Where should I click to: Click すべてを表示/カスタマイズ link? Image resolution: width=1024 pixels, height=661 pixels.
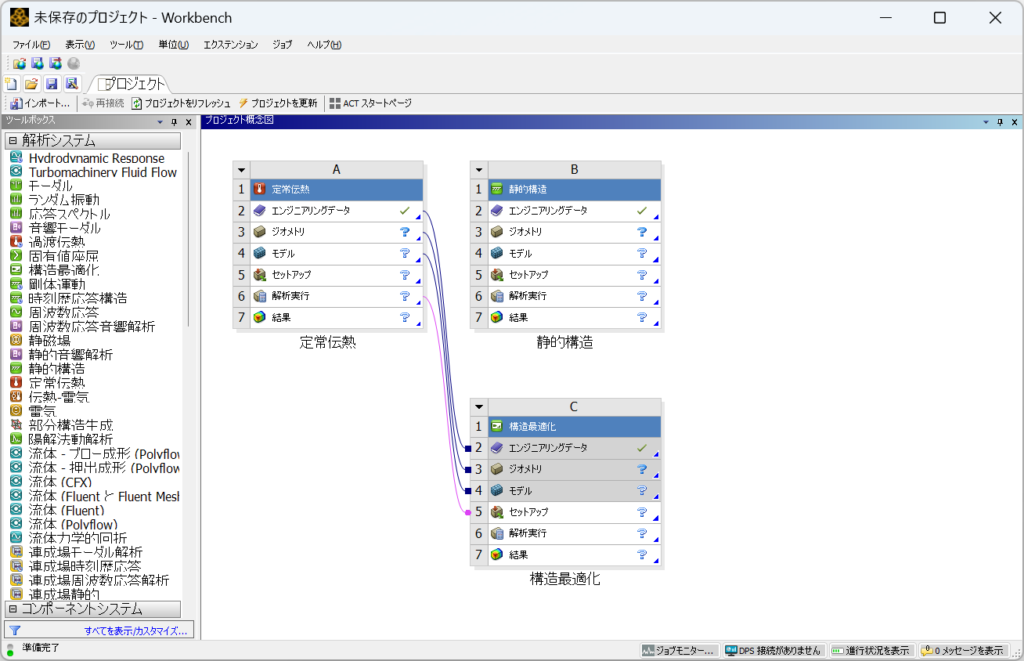tap(136, 631)
